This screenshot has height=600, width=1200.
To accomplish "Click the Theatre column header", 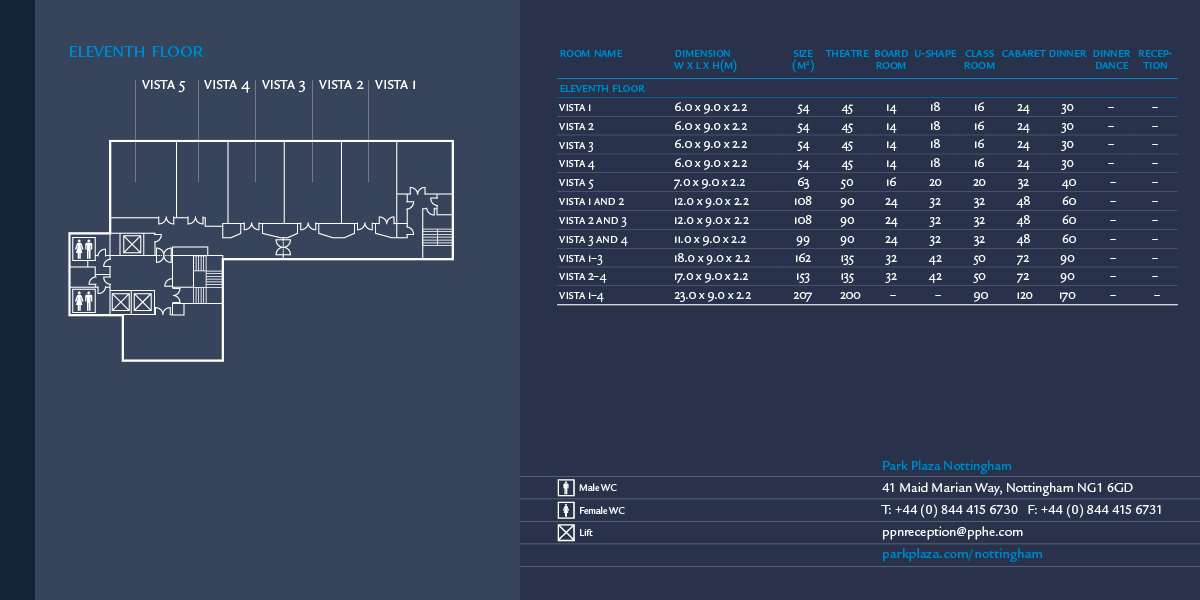I will (847, 54).
